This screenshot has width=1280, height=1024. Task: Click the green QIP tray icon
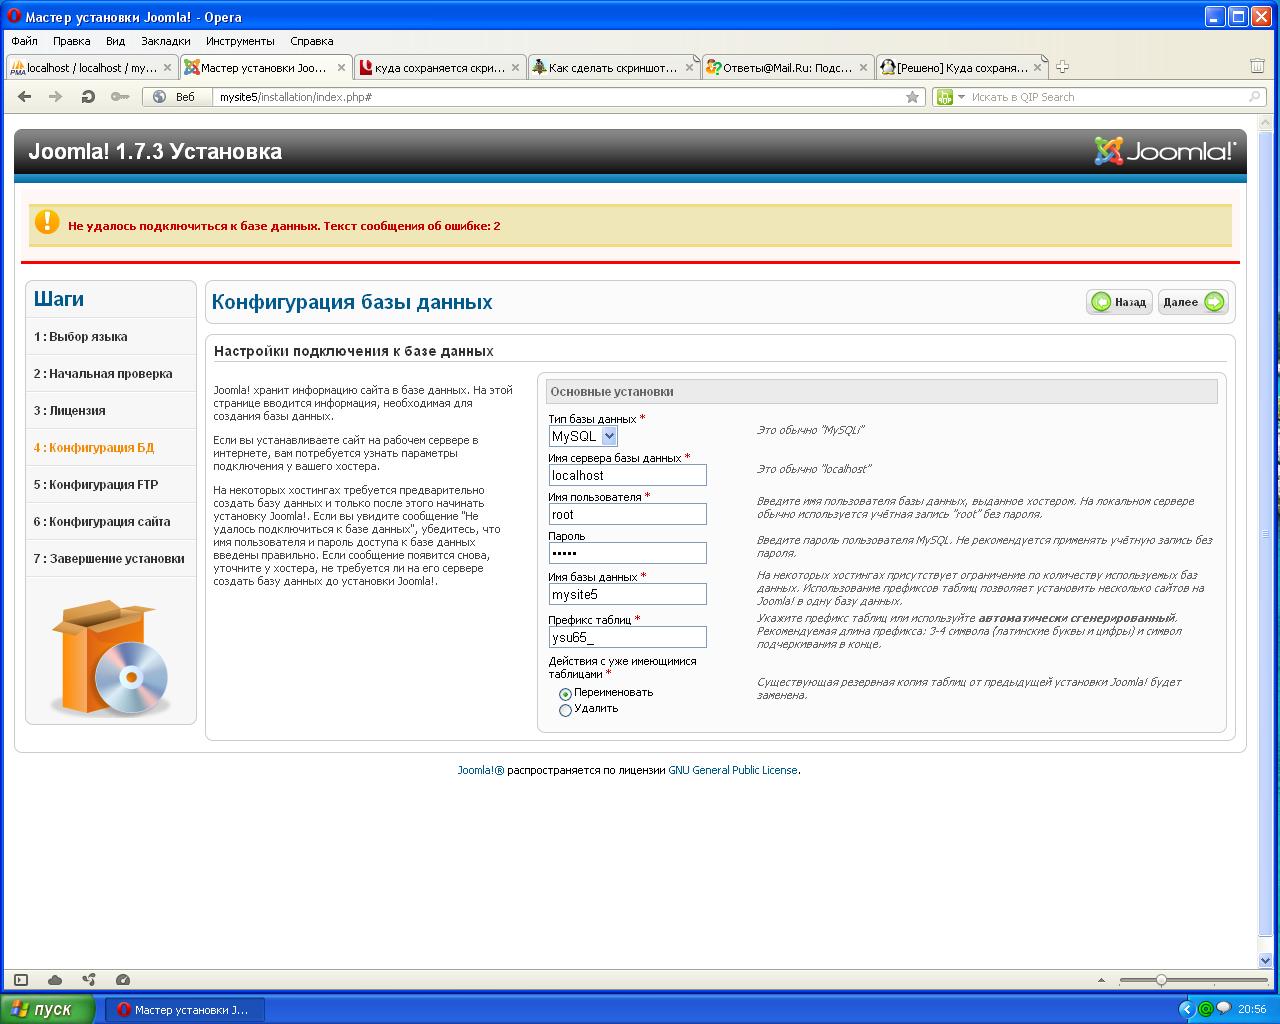coord(1205,1009)
